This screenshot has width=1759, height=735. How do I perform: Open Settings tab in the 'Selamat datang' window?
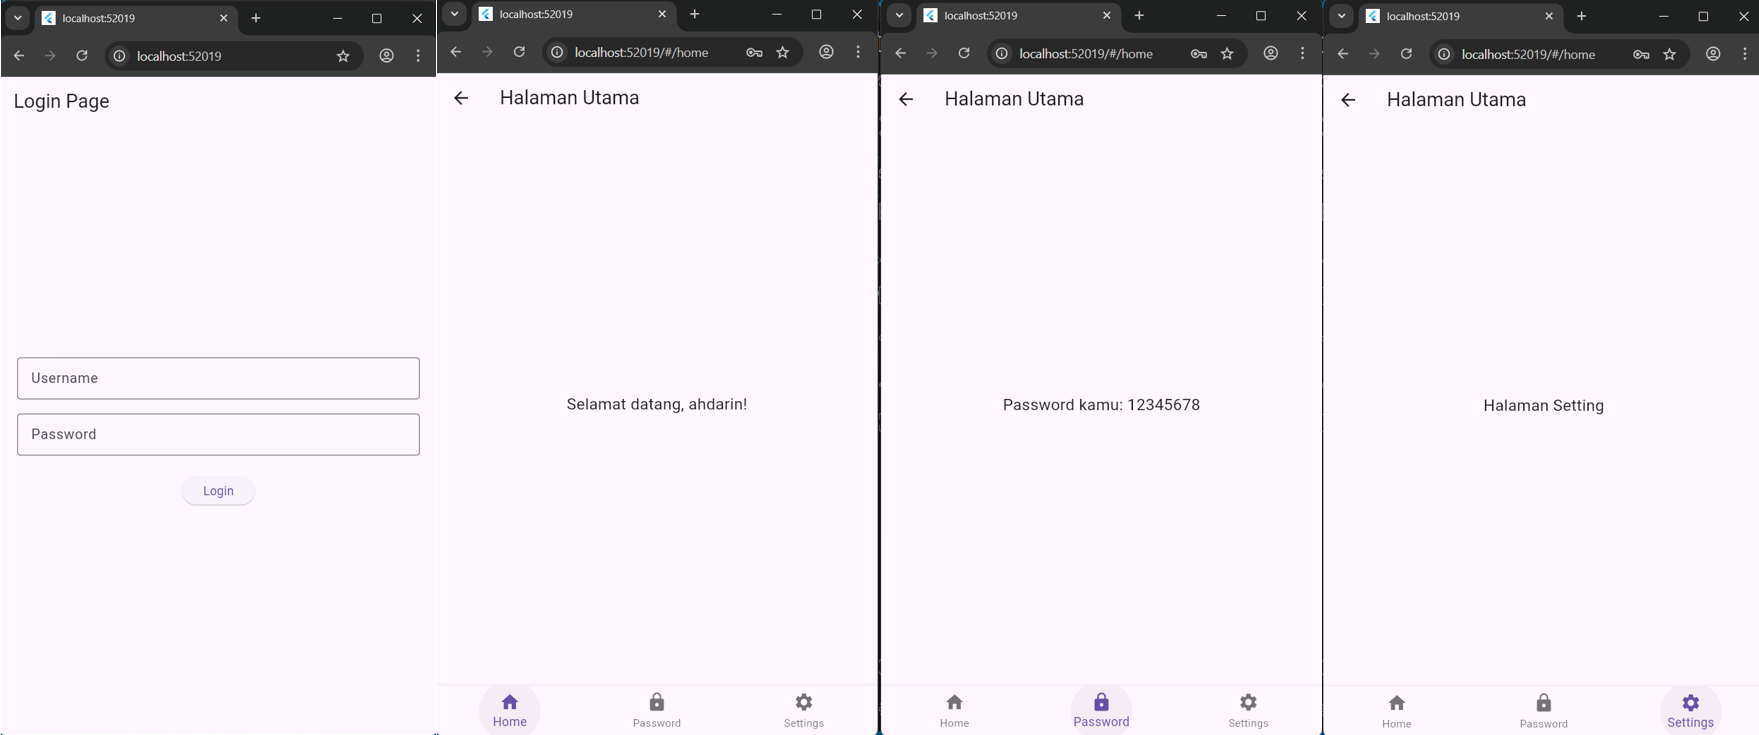point(803,709)
